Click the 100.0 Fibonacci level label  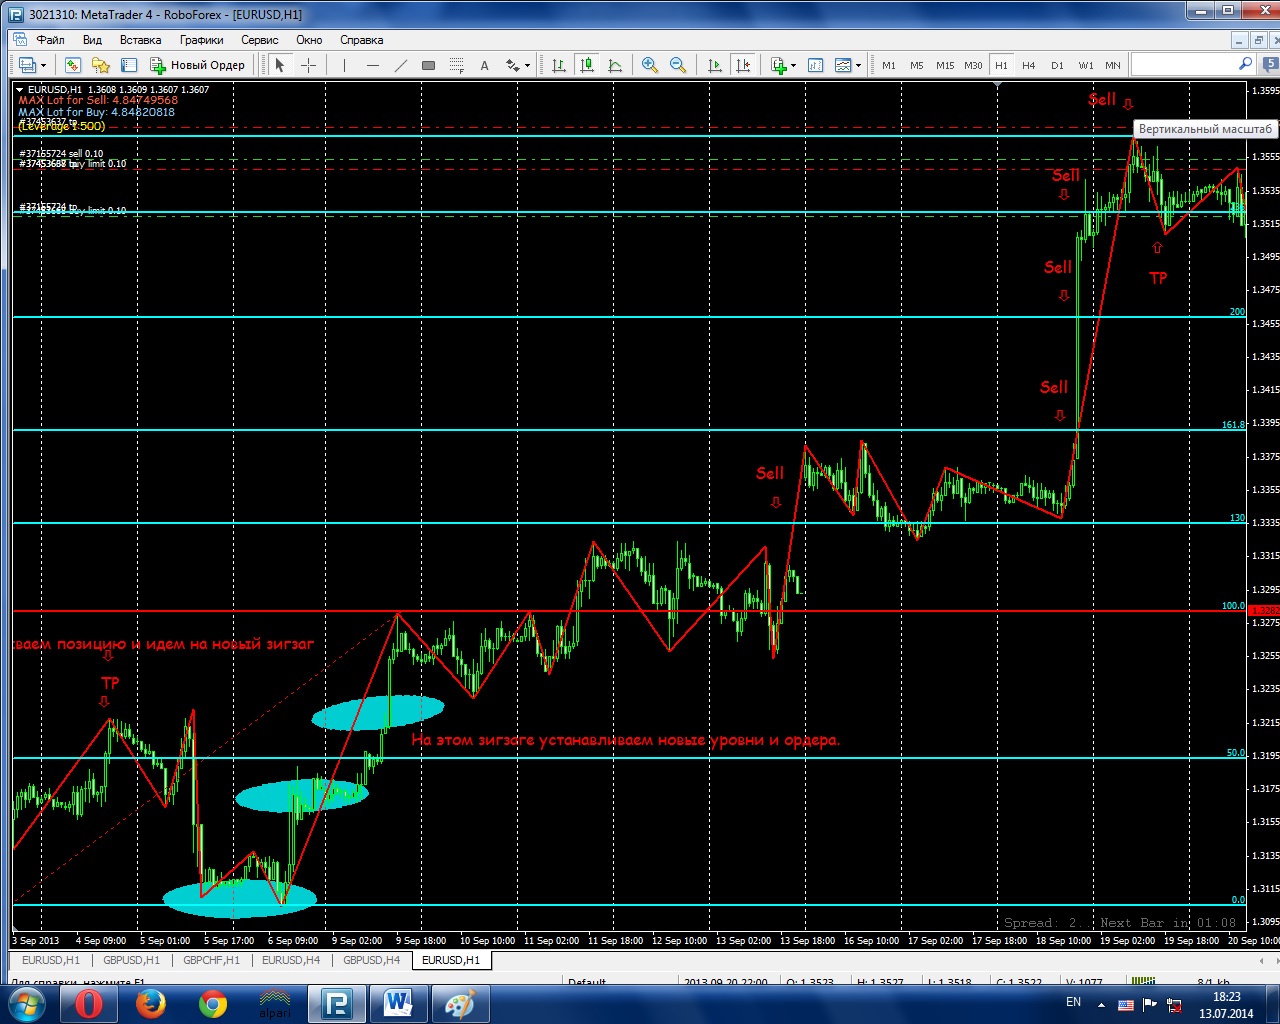[x=1233, y=605]
